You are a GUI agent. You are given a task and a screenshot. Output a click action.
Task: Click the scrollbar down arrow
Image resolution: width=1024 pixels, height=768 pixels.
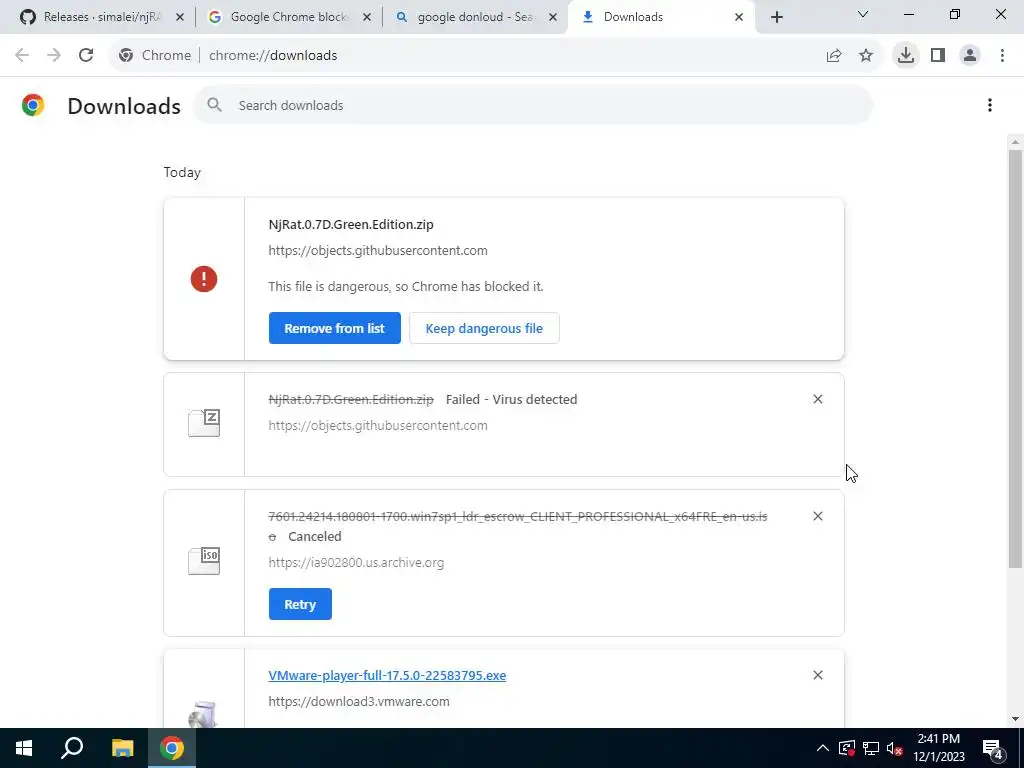point(1015,718)
